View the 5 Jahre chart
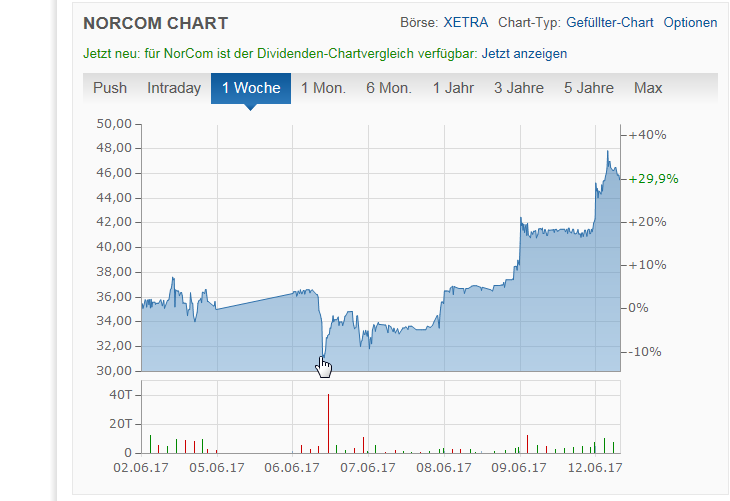Image resolution: width=730 pixels, height=501 pixels. (589, 88)
